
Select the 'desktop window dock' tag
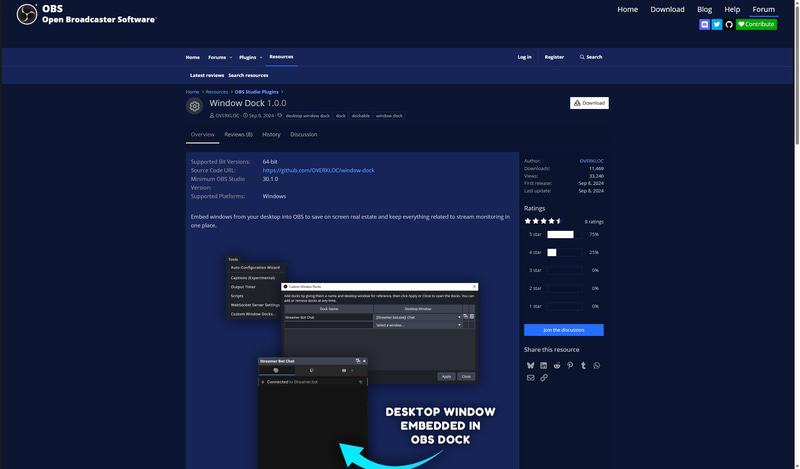(x=308, y=116)
